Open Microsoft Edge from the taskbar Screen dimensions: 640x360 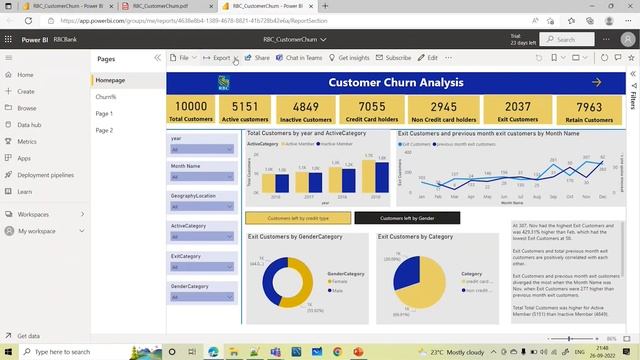pos(213,352)
